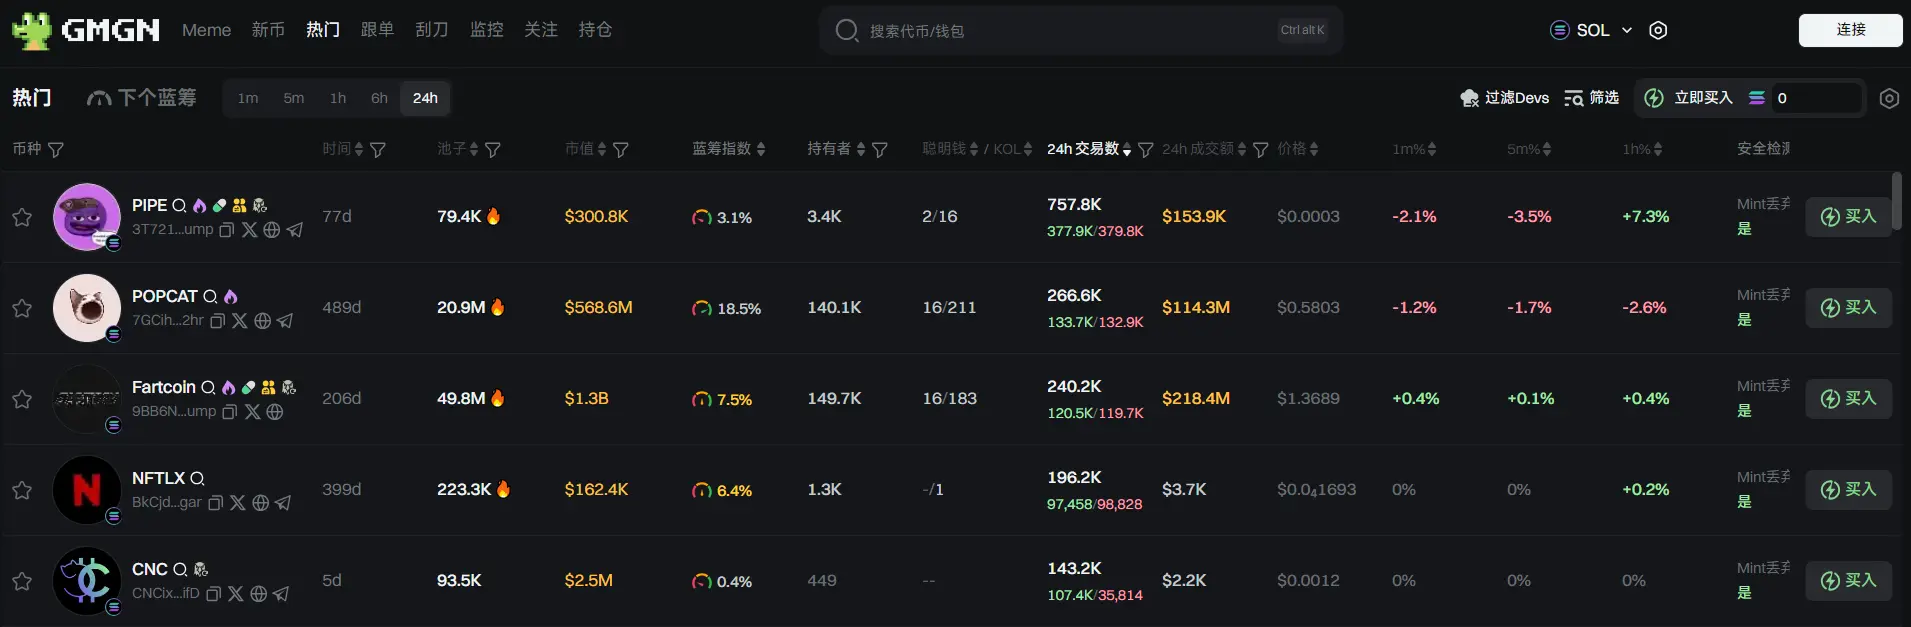Sort by 市值 column arrows
The width and height of the screenshot is (1911, 627).
pos(602,149)
